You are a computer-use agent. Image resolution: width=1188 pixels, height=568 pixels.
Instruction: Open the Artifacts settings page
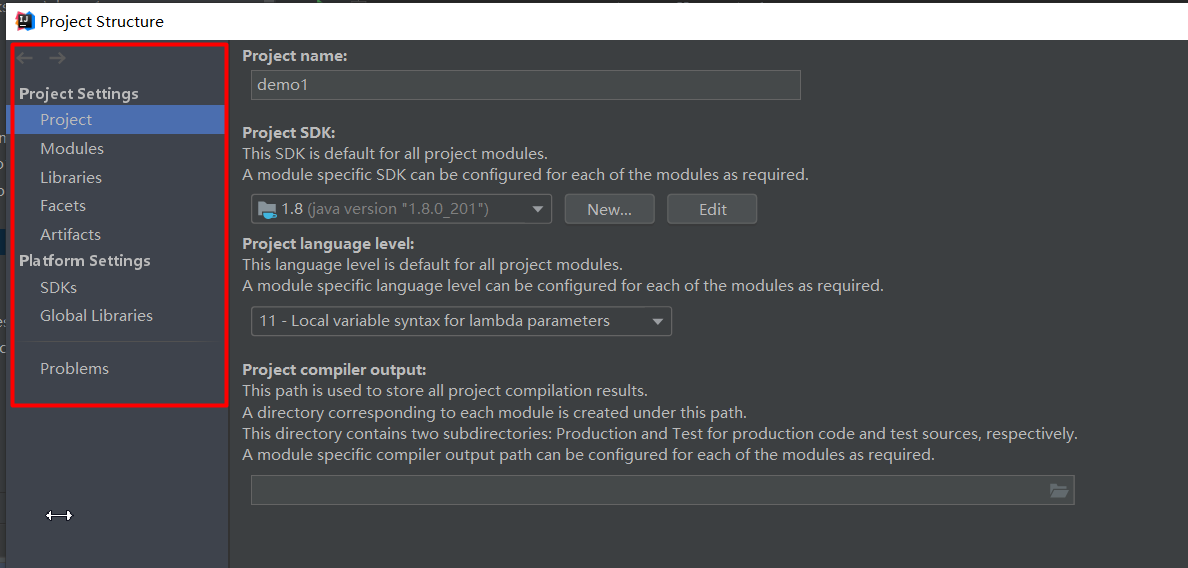(70, 235)
